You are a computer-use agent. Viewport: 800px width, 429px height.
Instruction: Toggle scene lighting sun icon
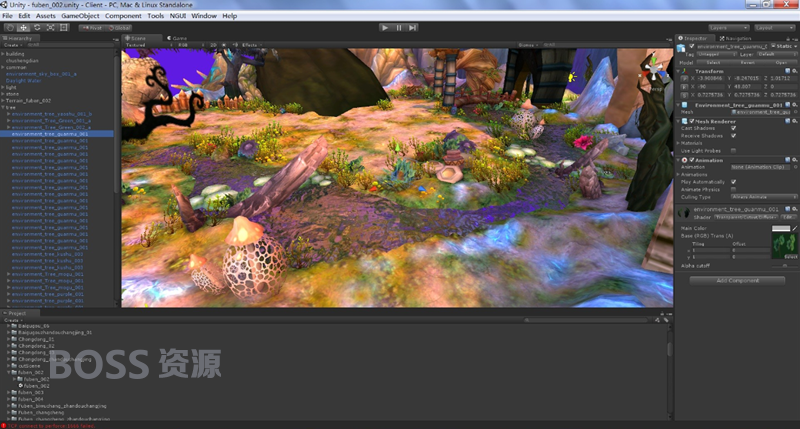[x=224, y=45]
